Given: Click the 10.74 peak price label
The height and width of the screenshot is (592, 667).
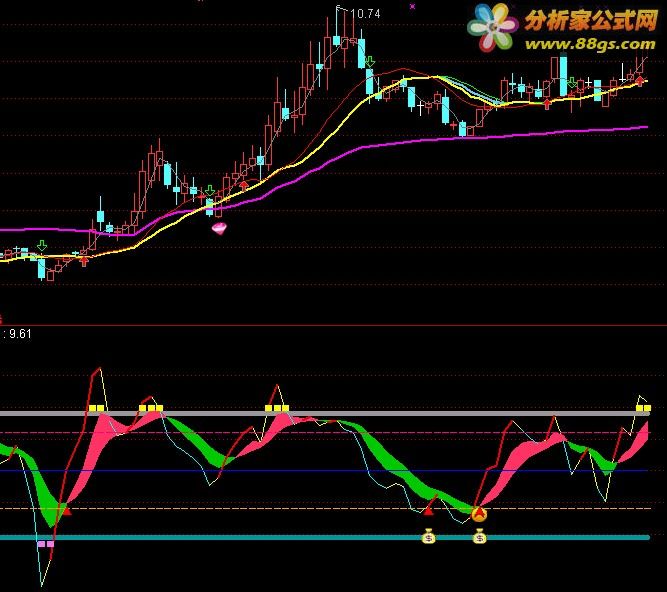Looking at the screenshot, I should point(366,14).
